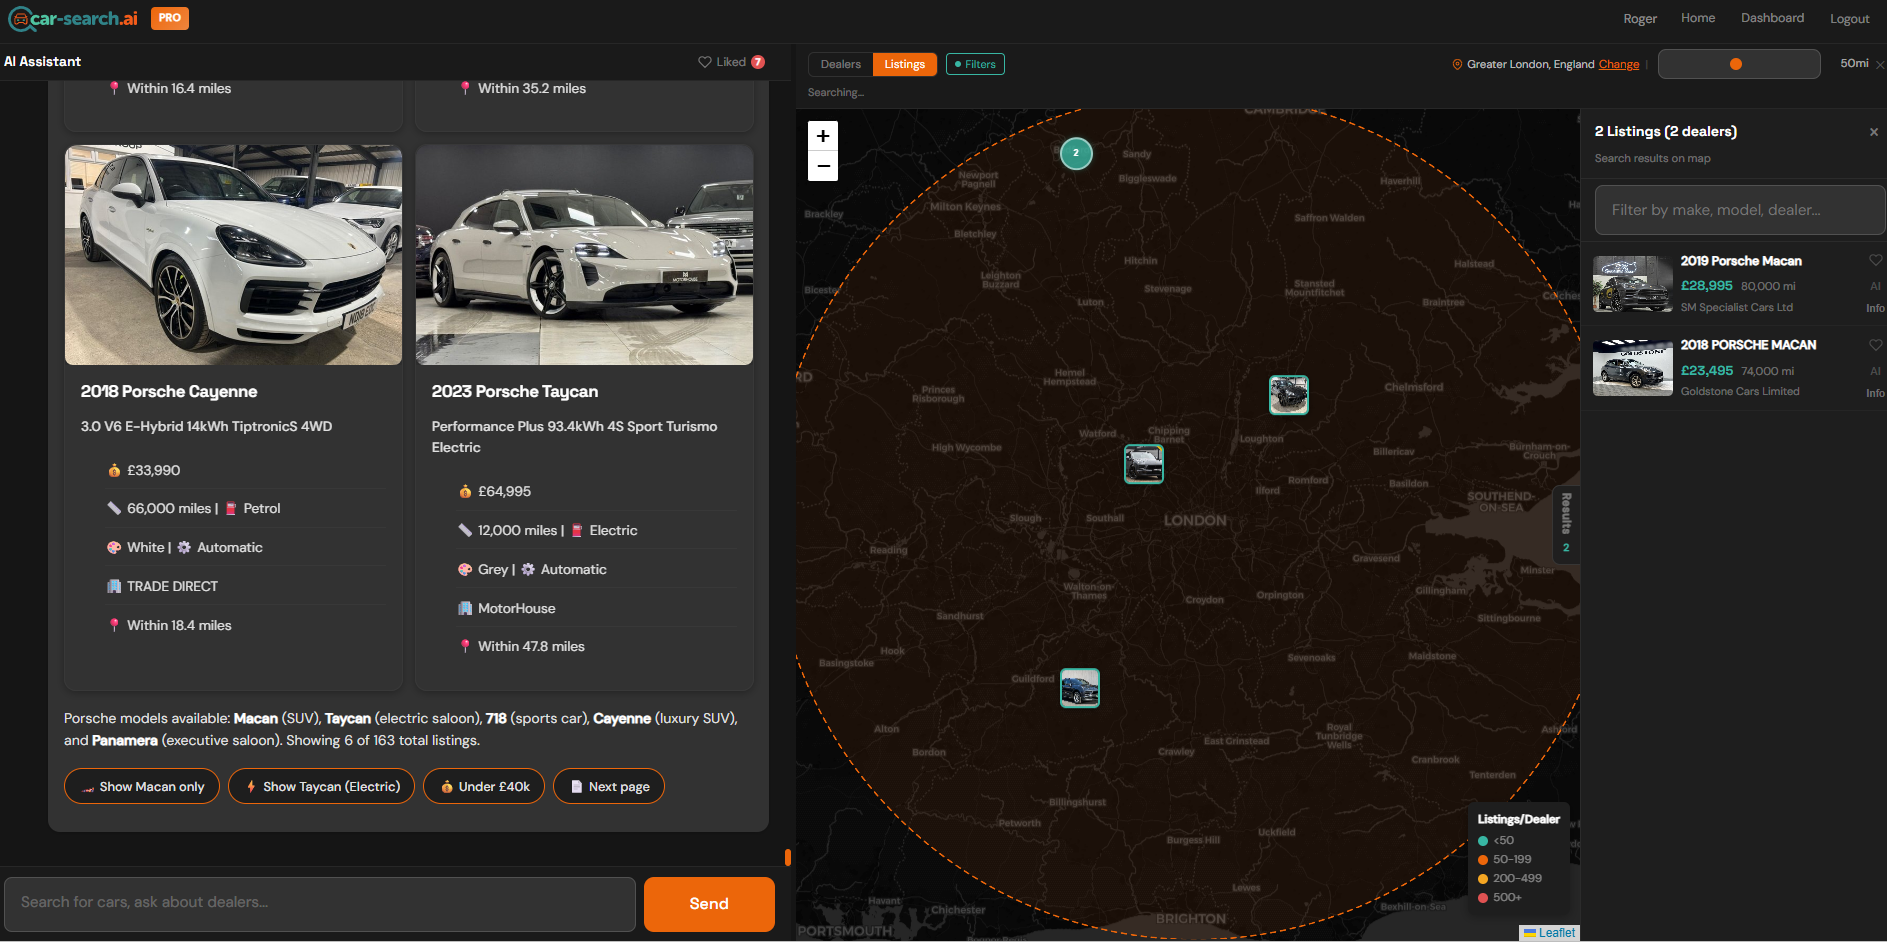The height and width of the screenshot is (942, 1887).
Task: Favorite the 2019 Porsche Macan listing
Action: (1875, 259)
